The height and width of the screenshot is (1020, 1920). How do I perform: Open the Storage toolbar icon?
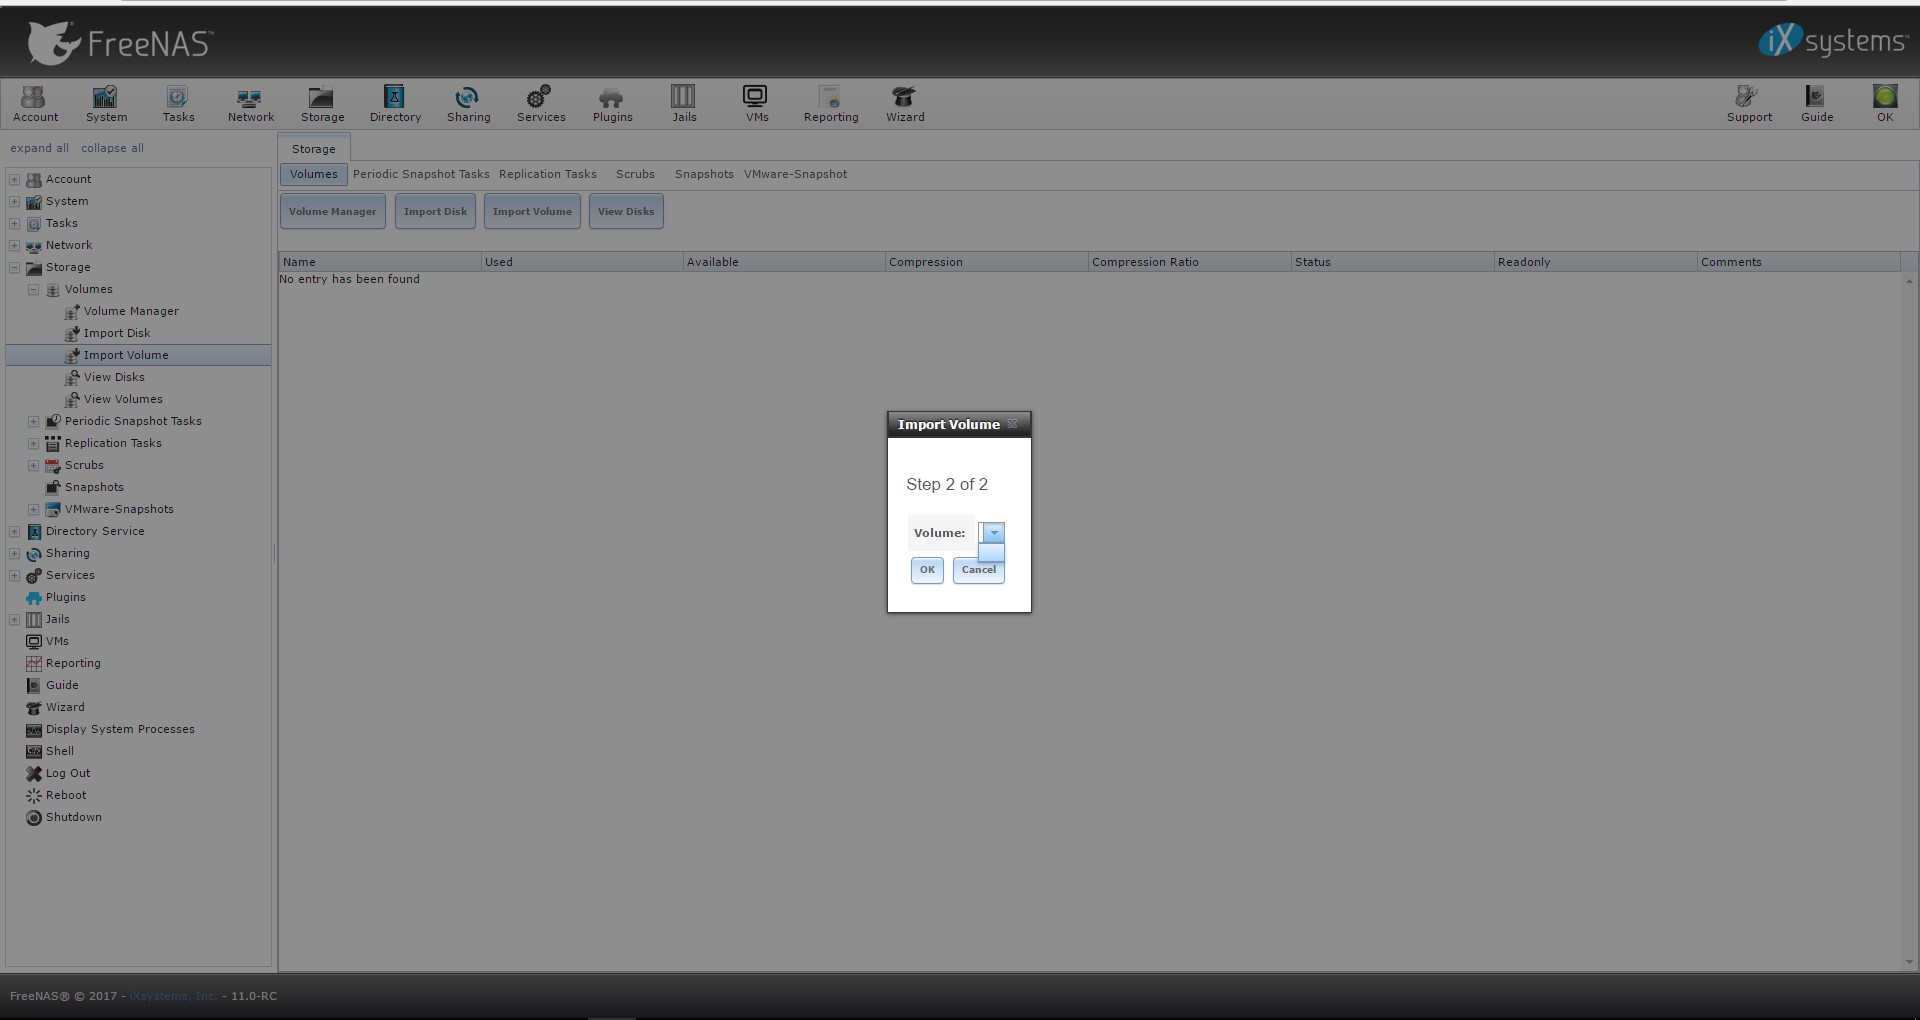322,104
